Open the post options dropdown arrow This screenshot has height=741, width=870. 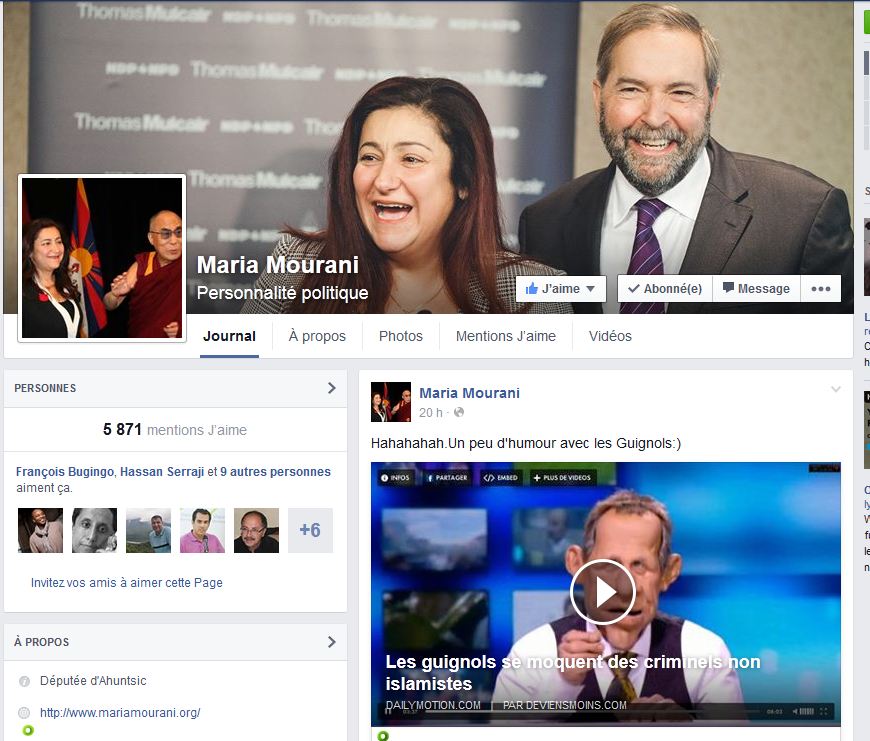click(836, 389)
